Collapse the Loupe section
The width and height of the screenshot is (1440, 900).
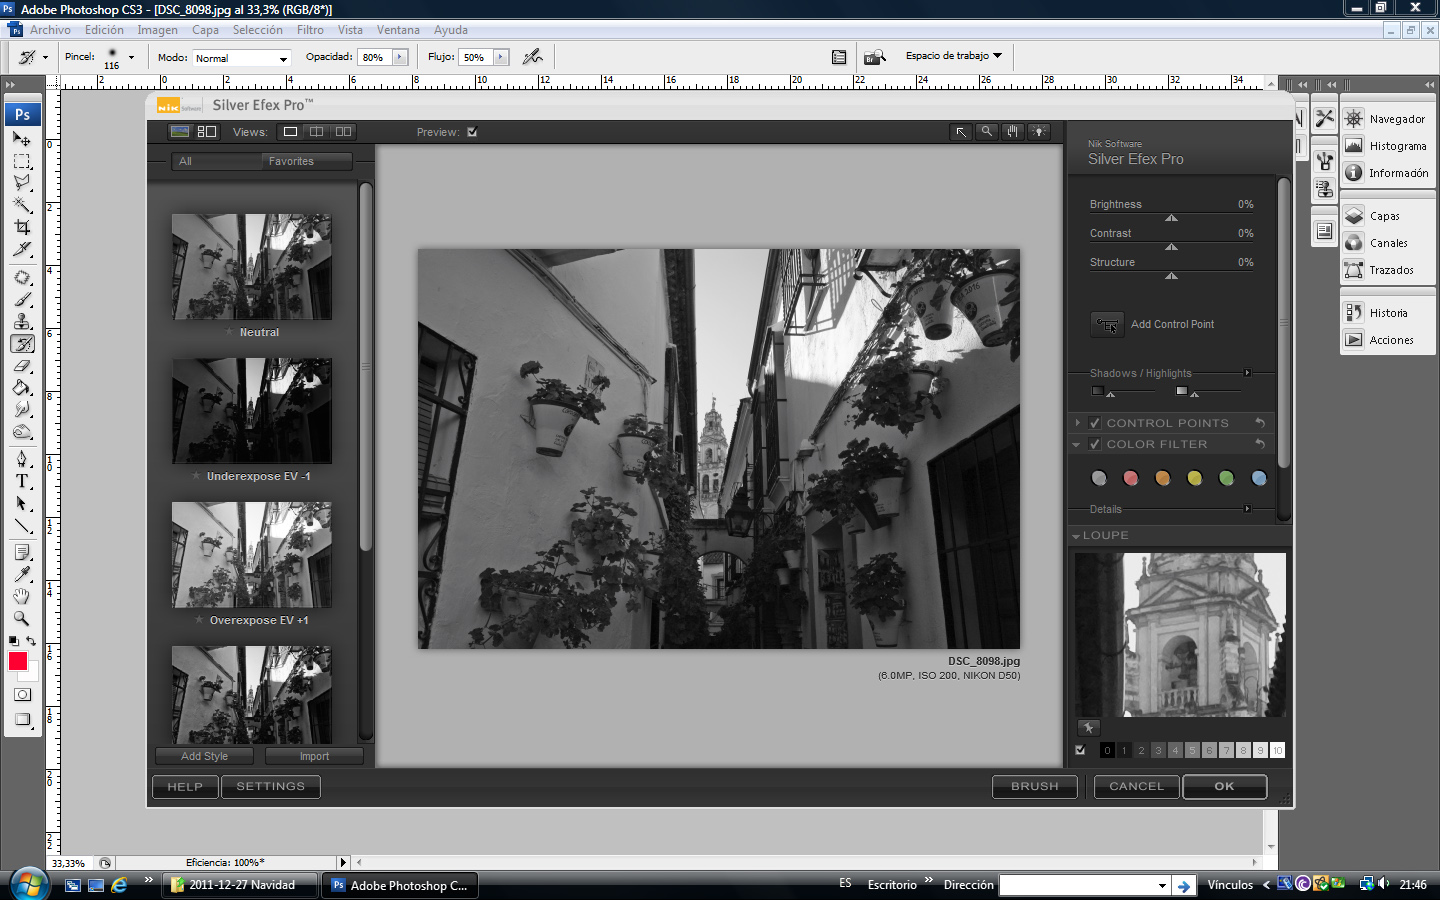(1076, 536)
